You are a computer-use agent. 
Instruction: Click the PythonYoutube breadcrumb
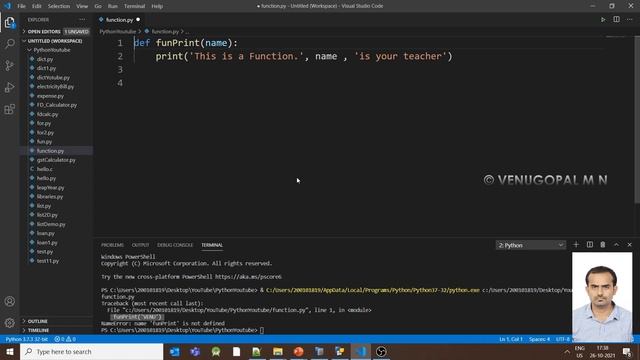[118, 31]
